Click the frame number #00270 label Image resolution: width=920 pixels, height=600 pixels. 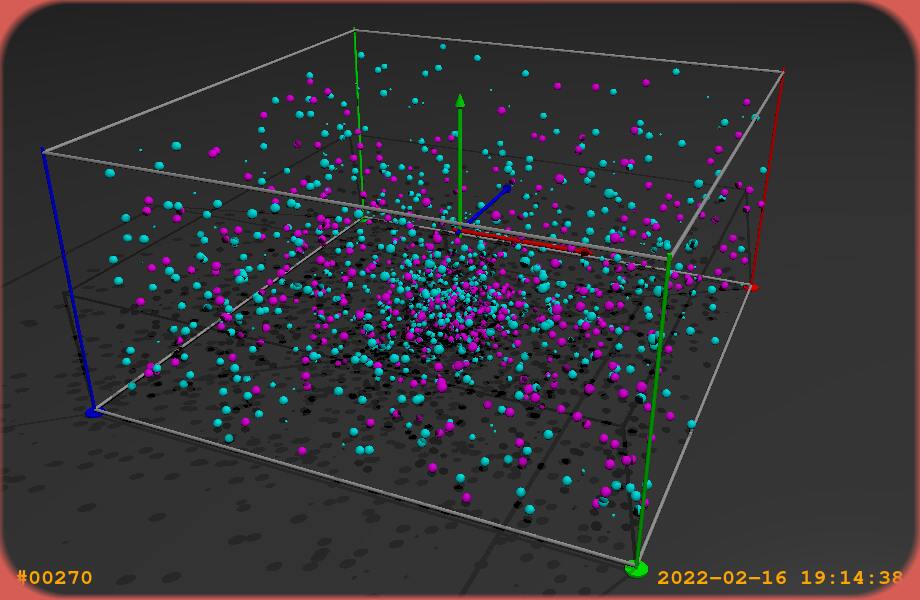54,578
